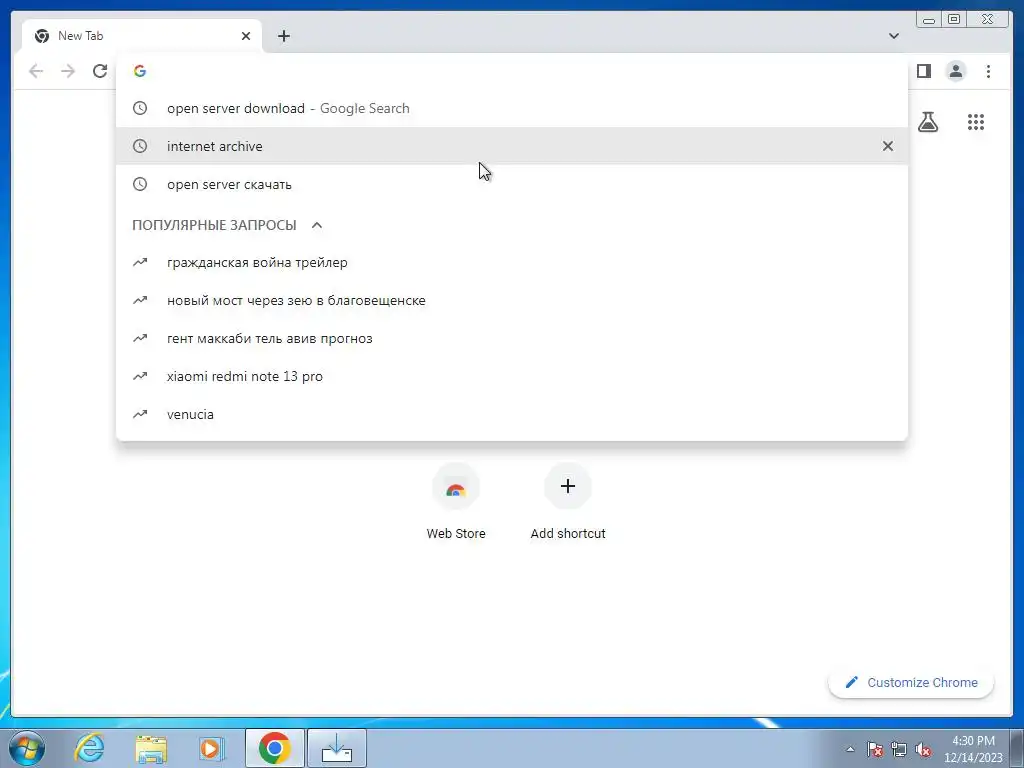Toggle the Chrome side panel icon

click(923, 71)
